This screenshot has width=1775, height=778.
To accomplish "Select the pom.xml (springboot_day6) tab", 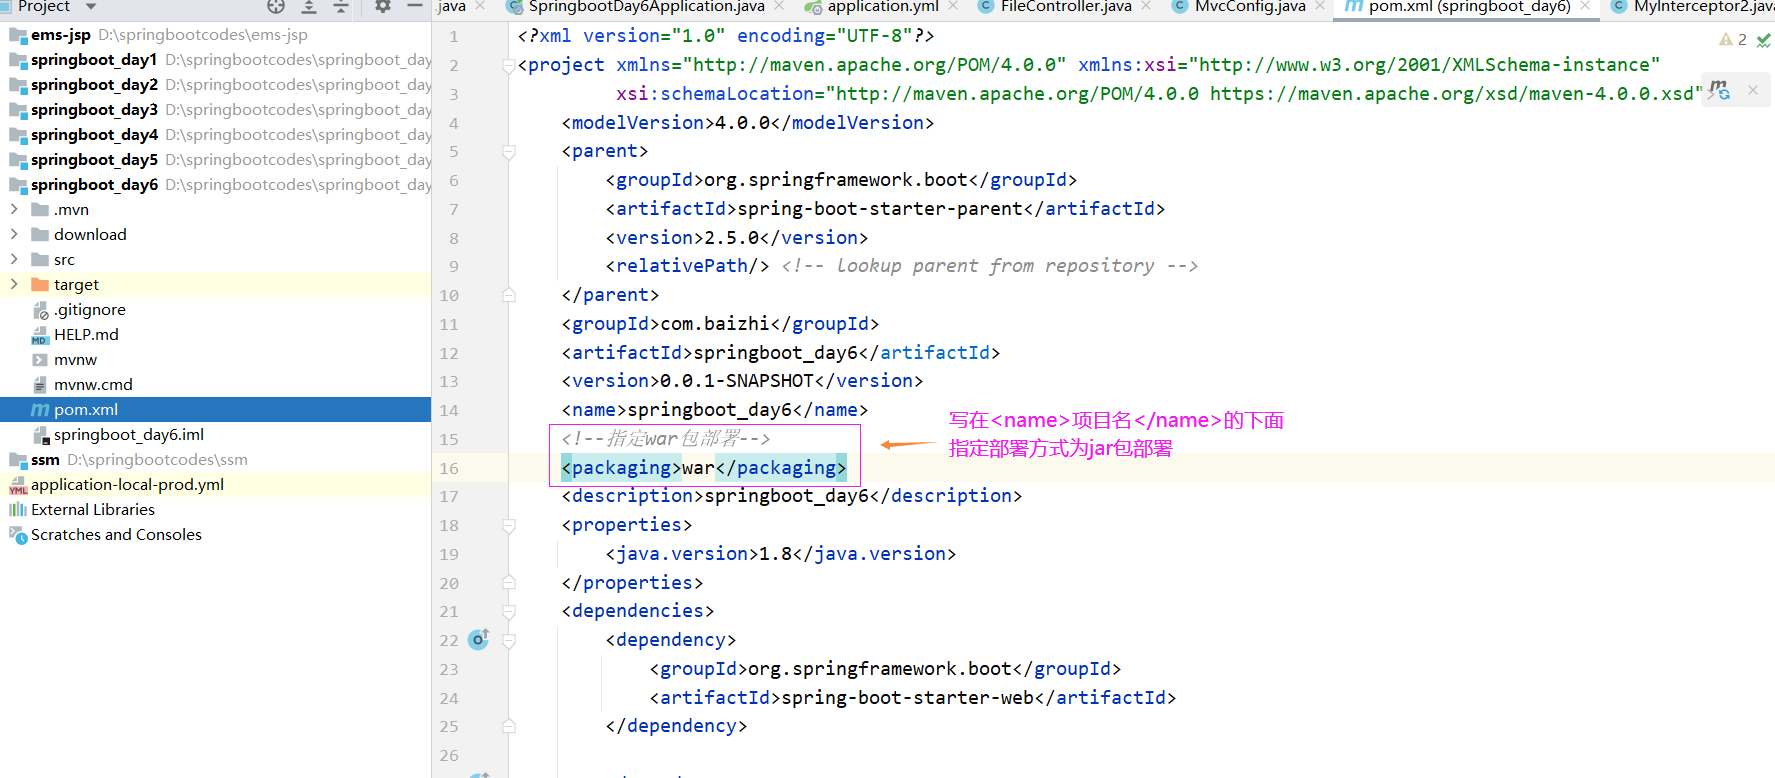I will [x=1469, y=7].
